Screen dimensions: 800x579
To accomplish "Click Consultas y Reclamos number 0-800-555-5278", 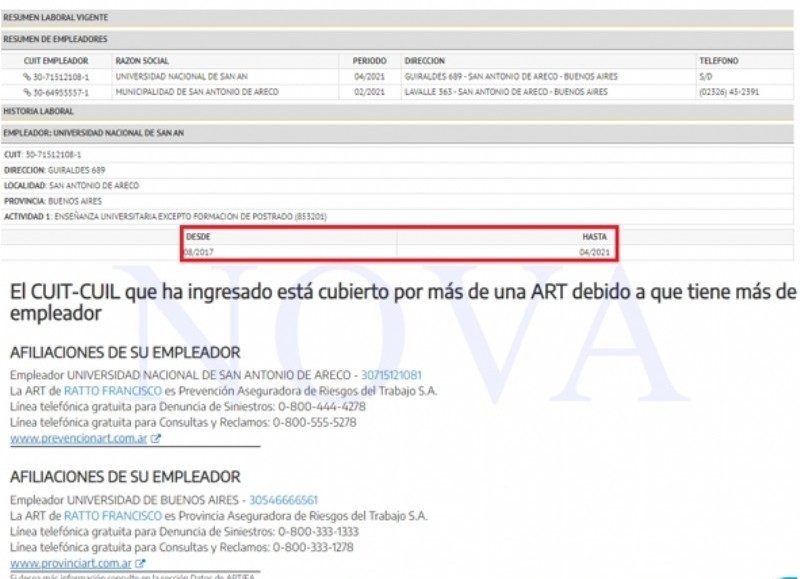I will pos(315,422).
